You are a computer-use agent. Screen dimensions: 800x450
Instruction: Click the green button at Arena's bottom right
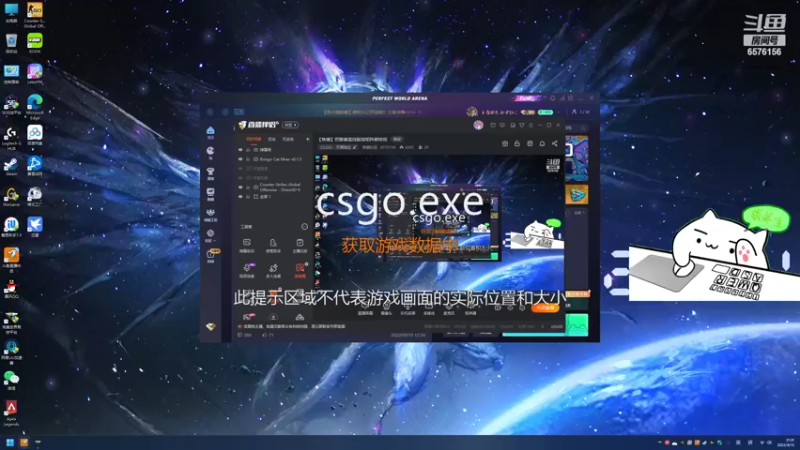pos(577,326)
